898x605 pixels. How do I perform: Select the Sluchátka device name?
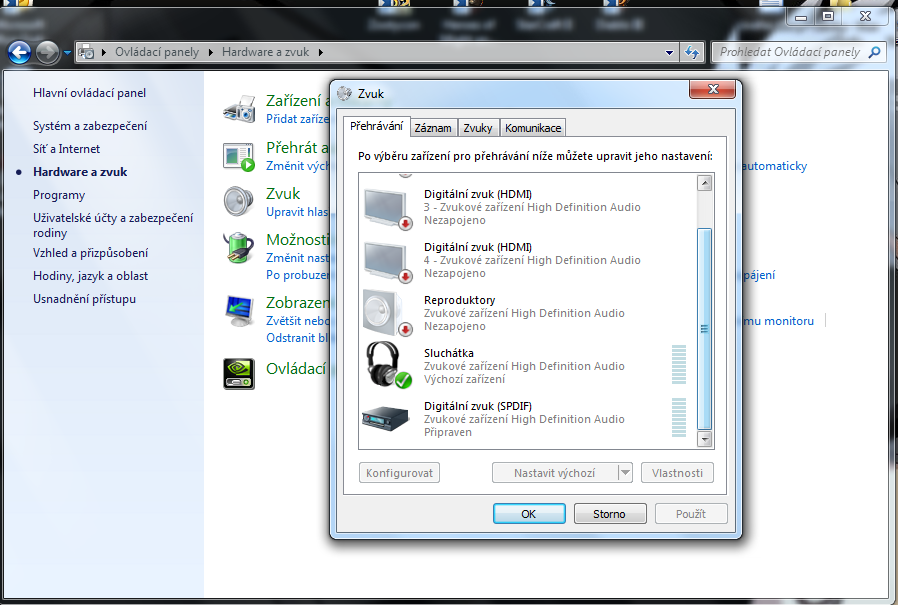[x=448, y=353]
